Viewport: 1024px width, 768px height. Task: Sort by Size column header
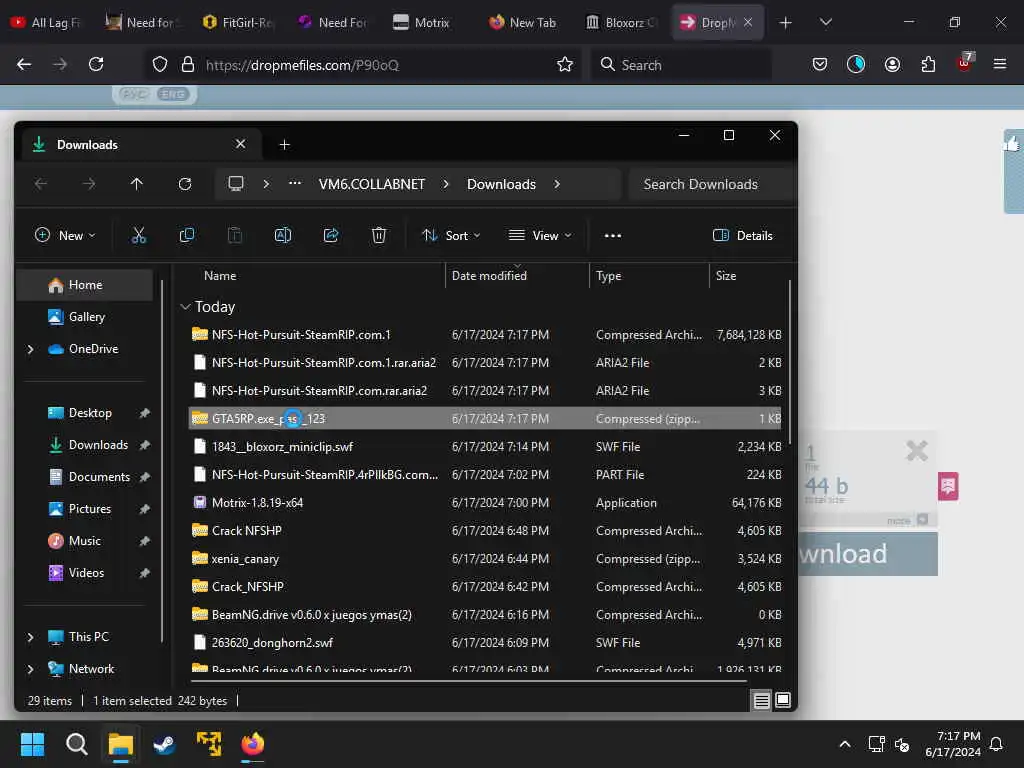tap(748, 276)
